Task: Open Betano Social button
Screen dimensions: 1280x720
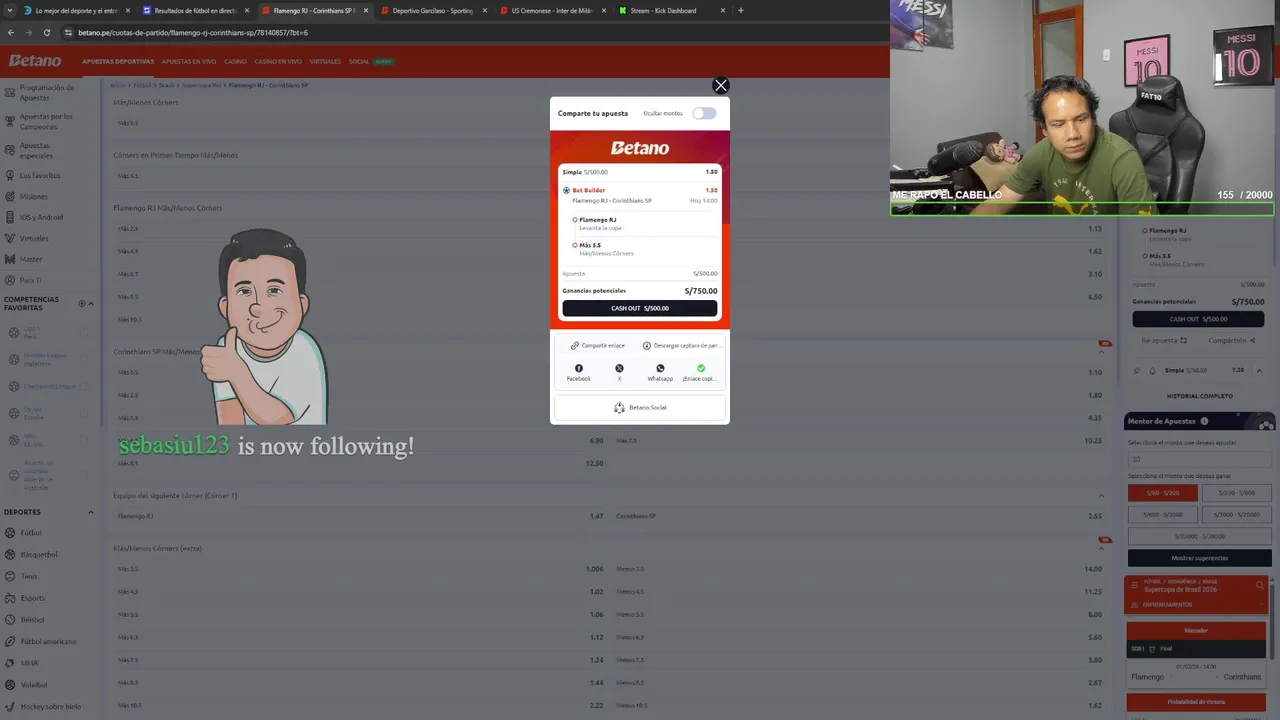Action: pos(640,408)
